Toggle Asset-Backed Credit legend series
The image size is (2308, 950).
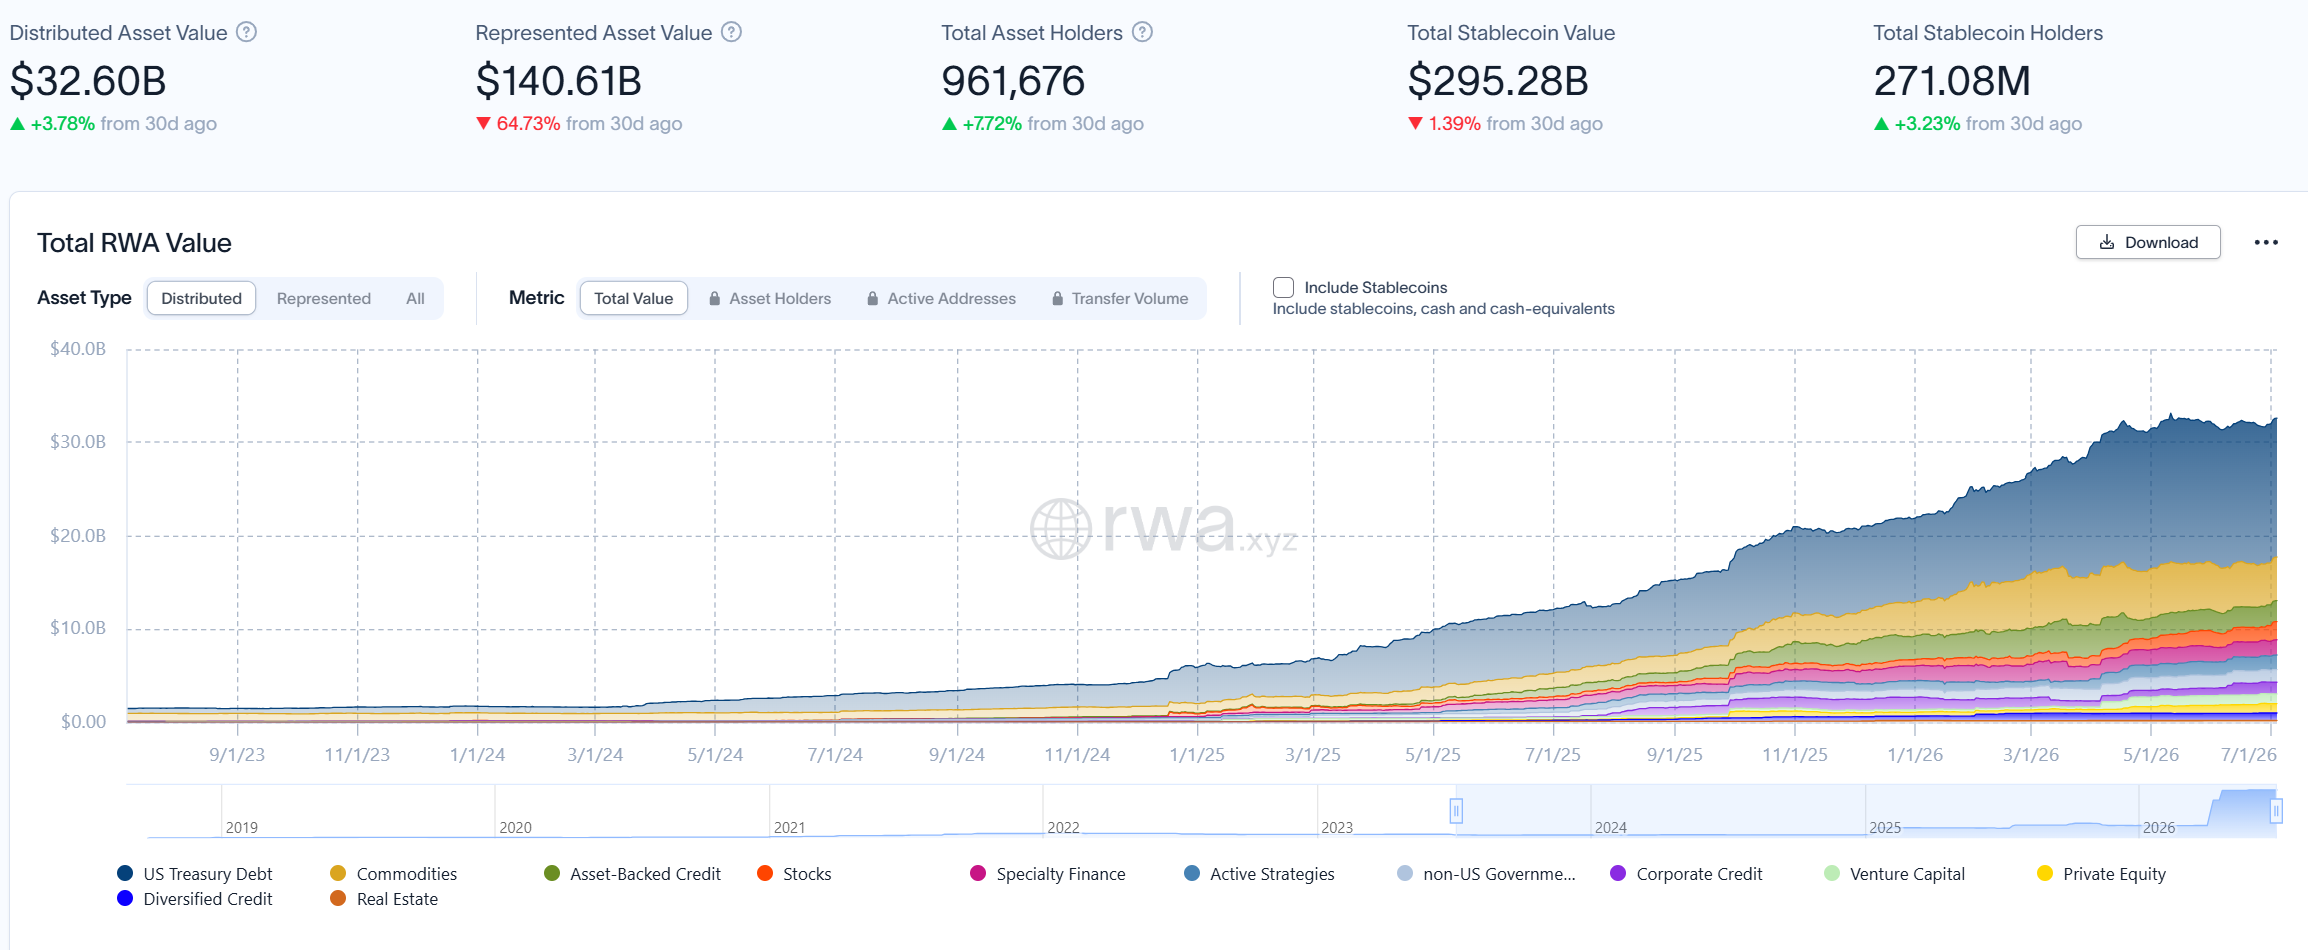pyautogui.click(x=632, y=874)
